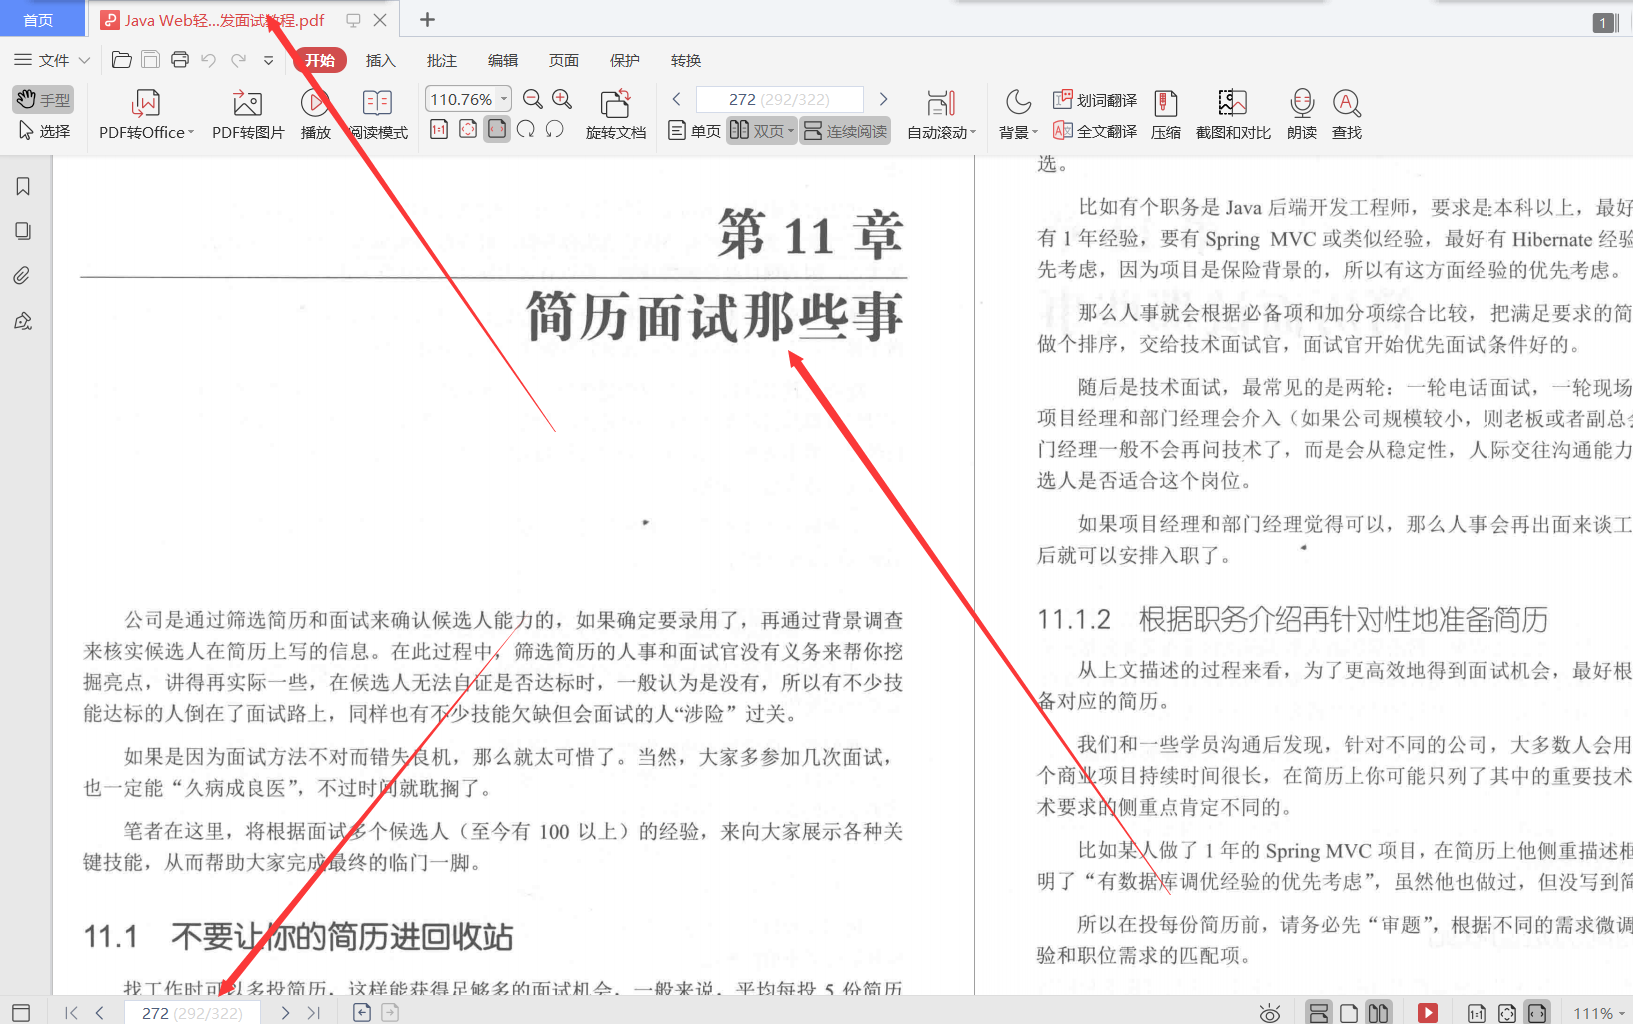Switch to the 批注 tab

tap(441, 61)
